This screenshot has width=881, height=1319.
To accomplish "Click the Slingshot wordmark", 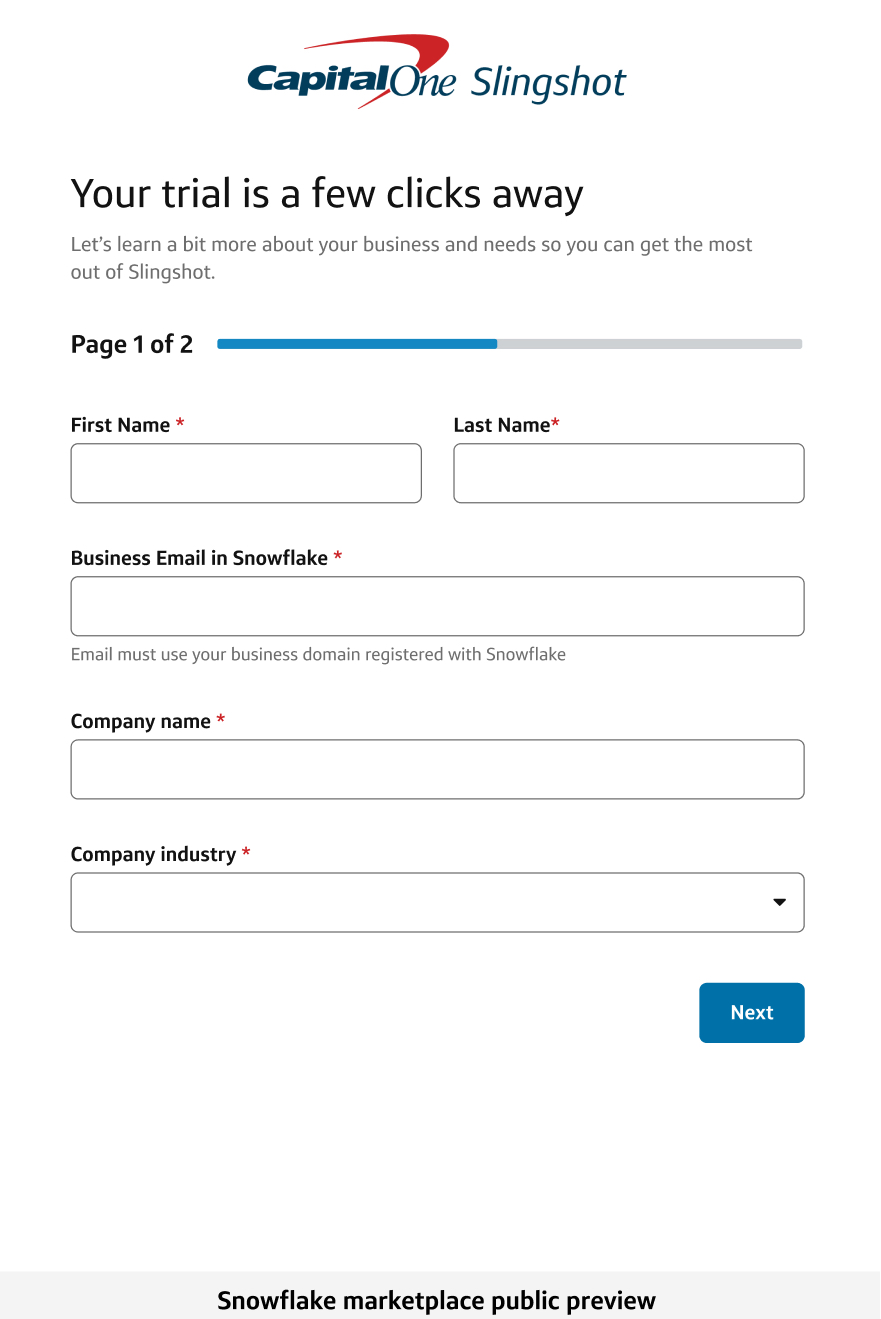I will (x=550, y=82).
